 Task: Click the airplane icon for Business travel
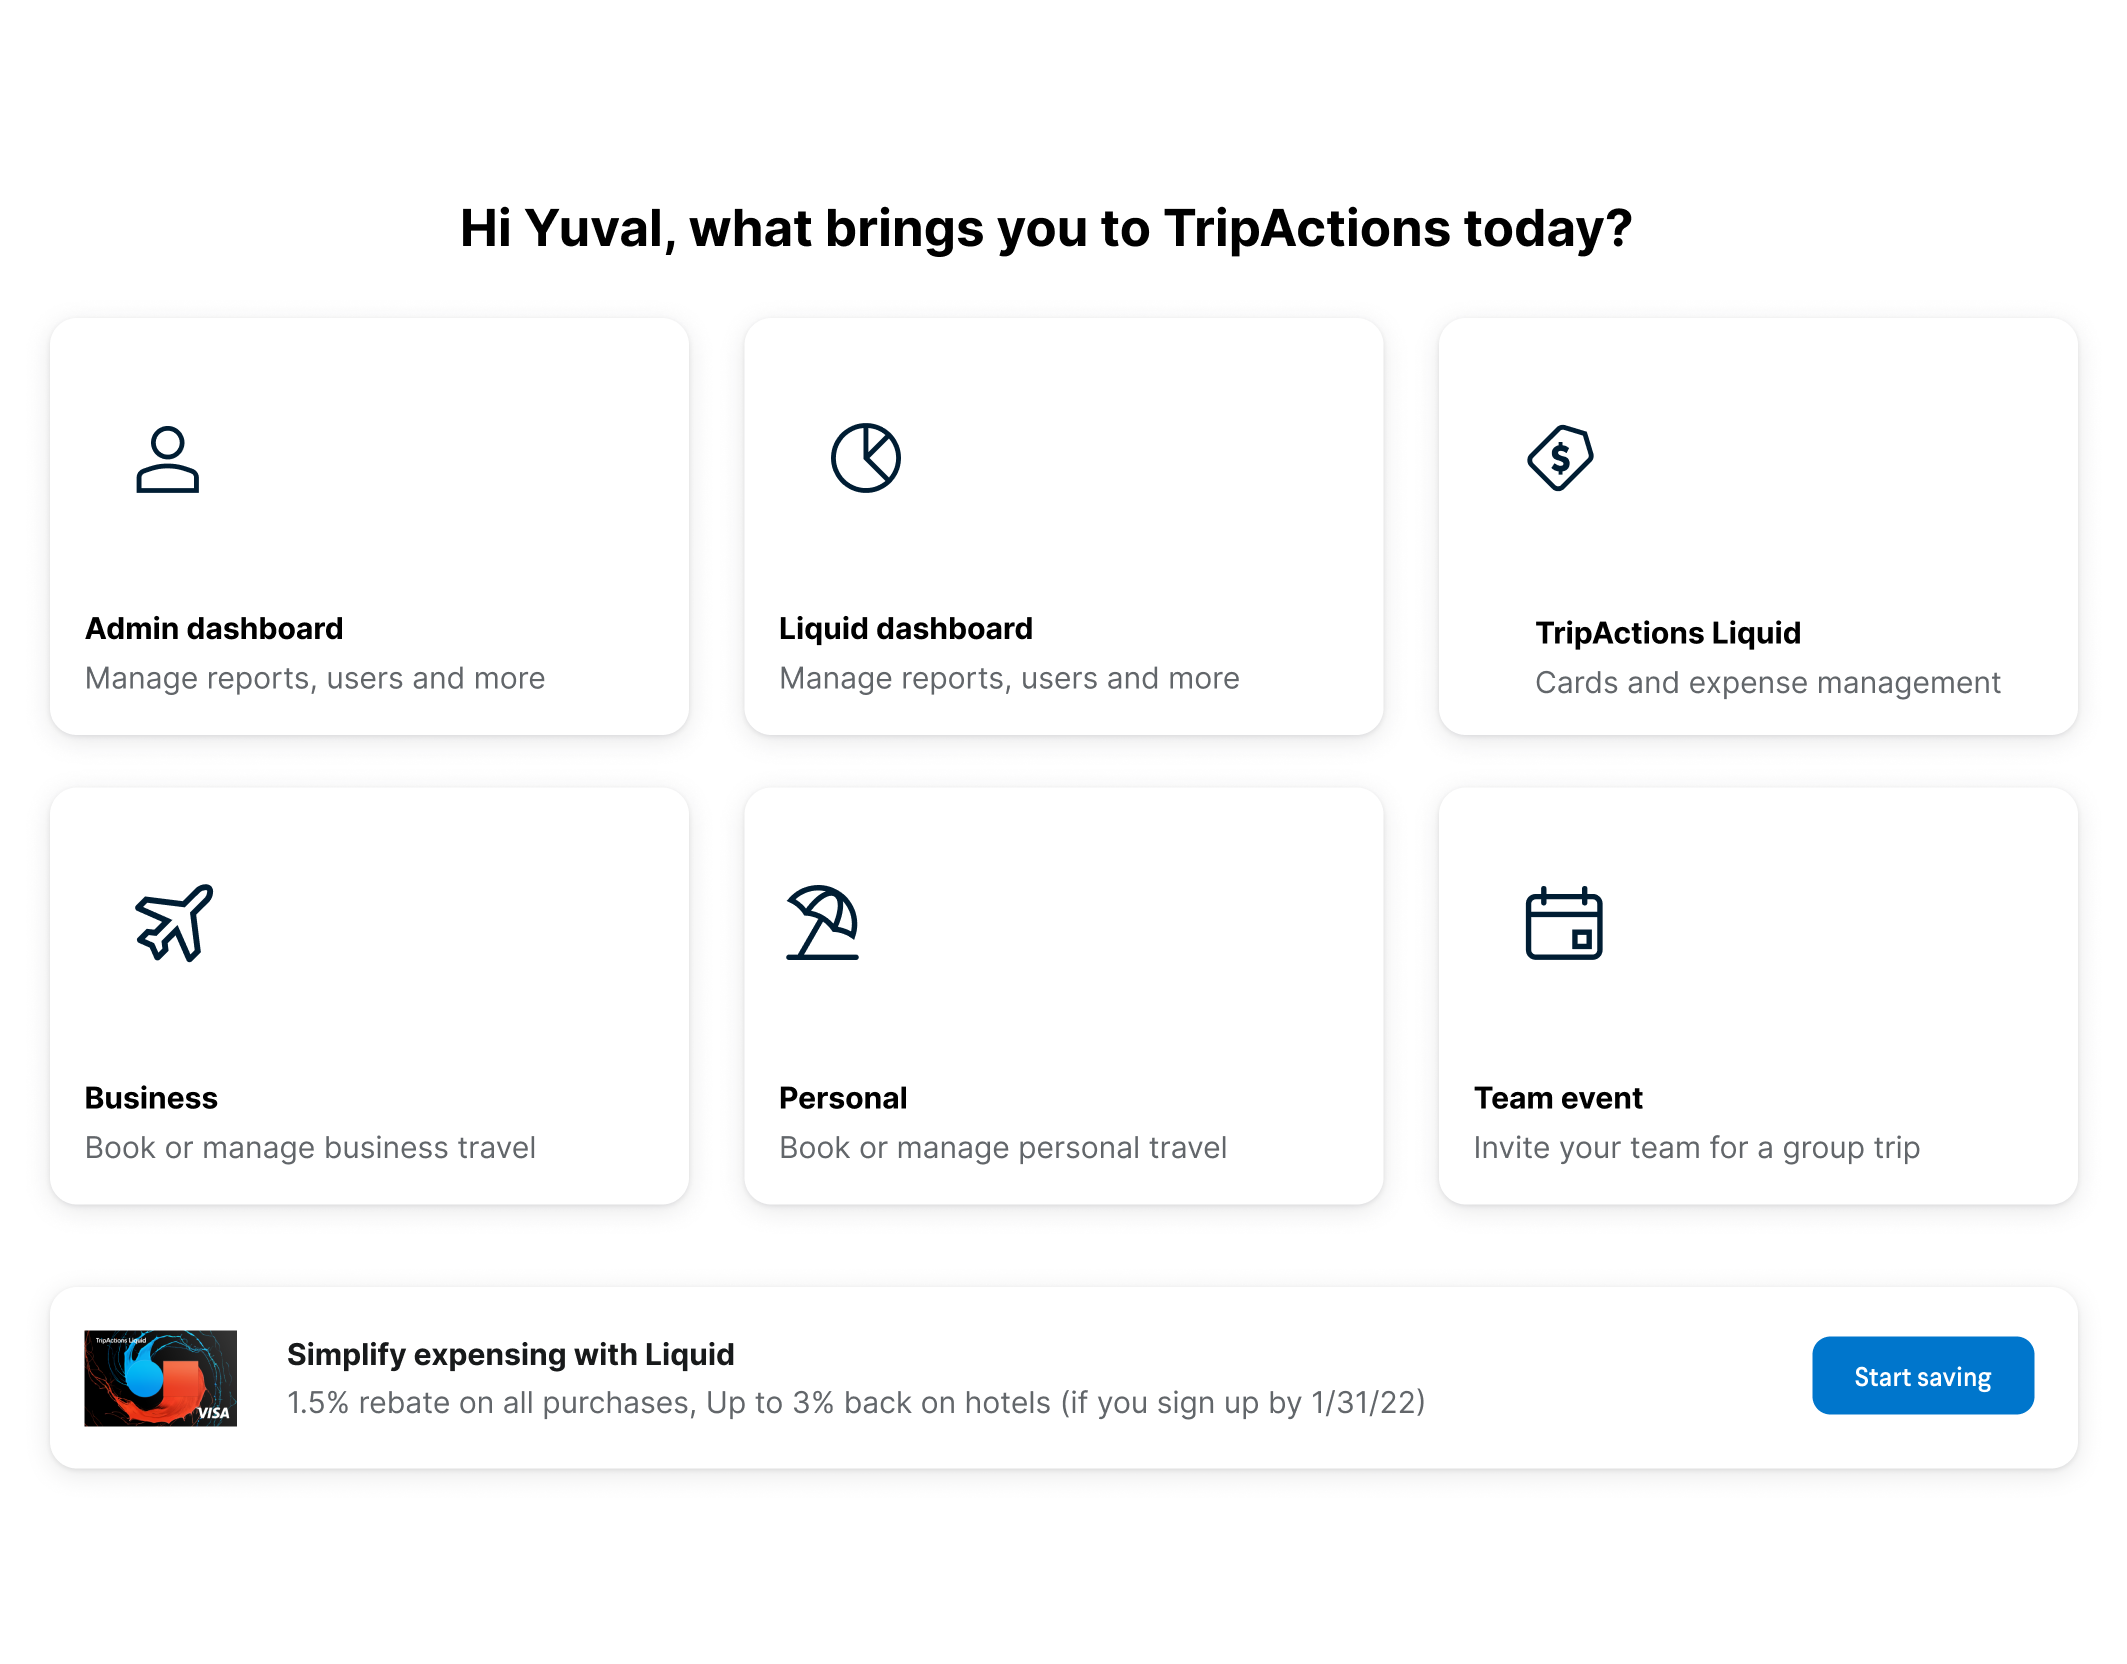[x=174, y=923]
